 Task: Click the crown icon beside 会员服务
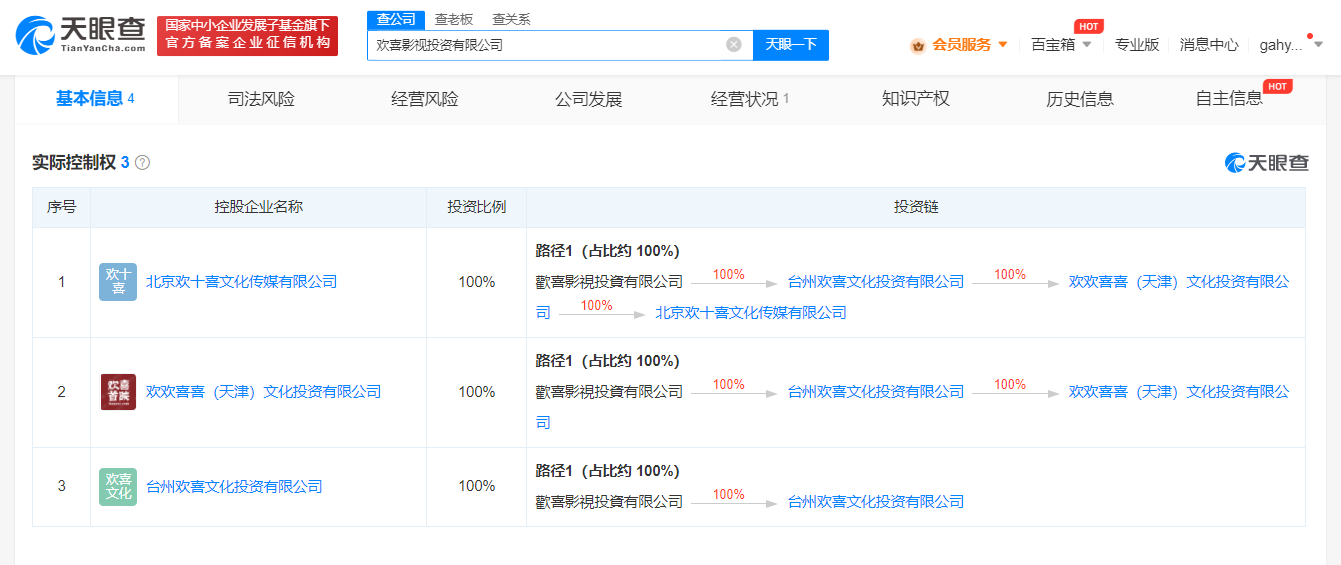[917, 45]
